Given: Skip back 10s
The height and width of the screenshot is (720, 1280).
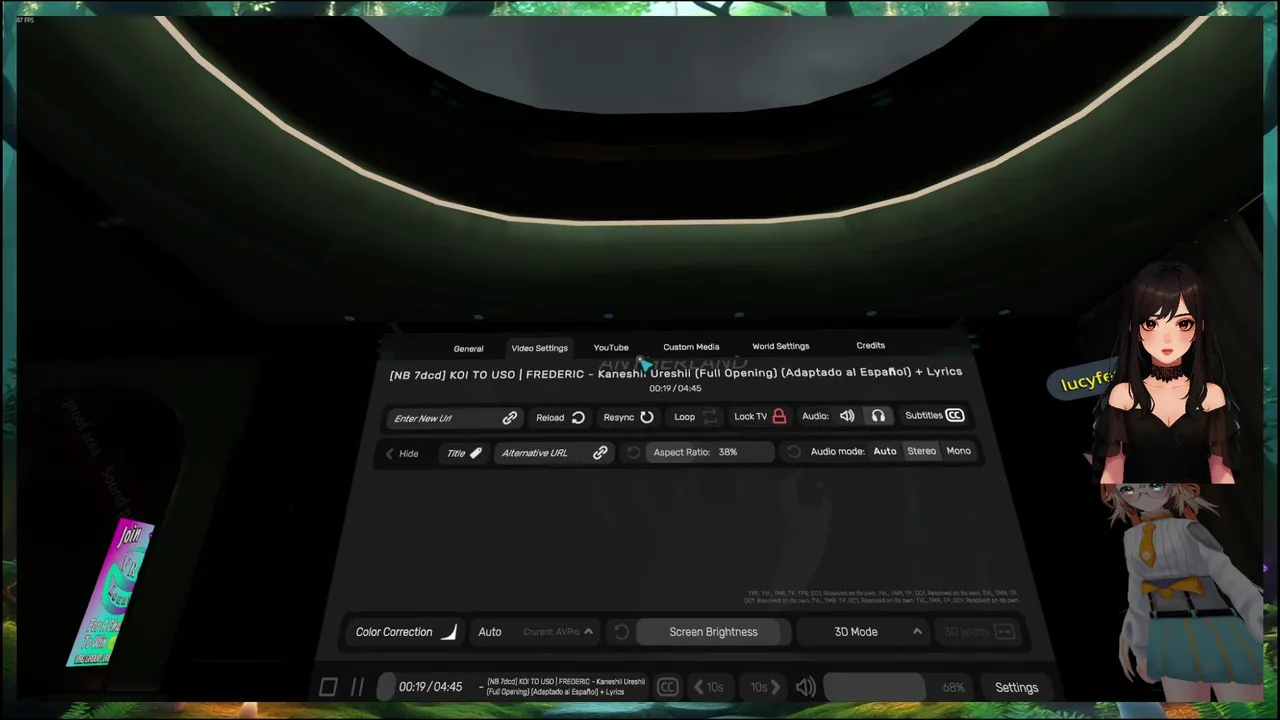Looking at the screenshot, I should pos(709,687).
